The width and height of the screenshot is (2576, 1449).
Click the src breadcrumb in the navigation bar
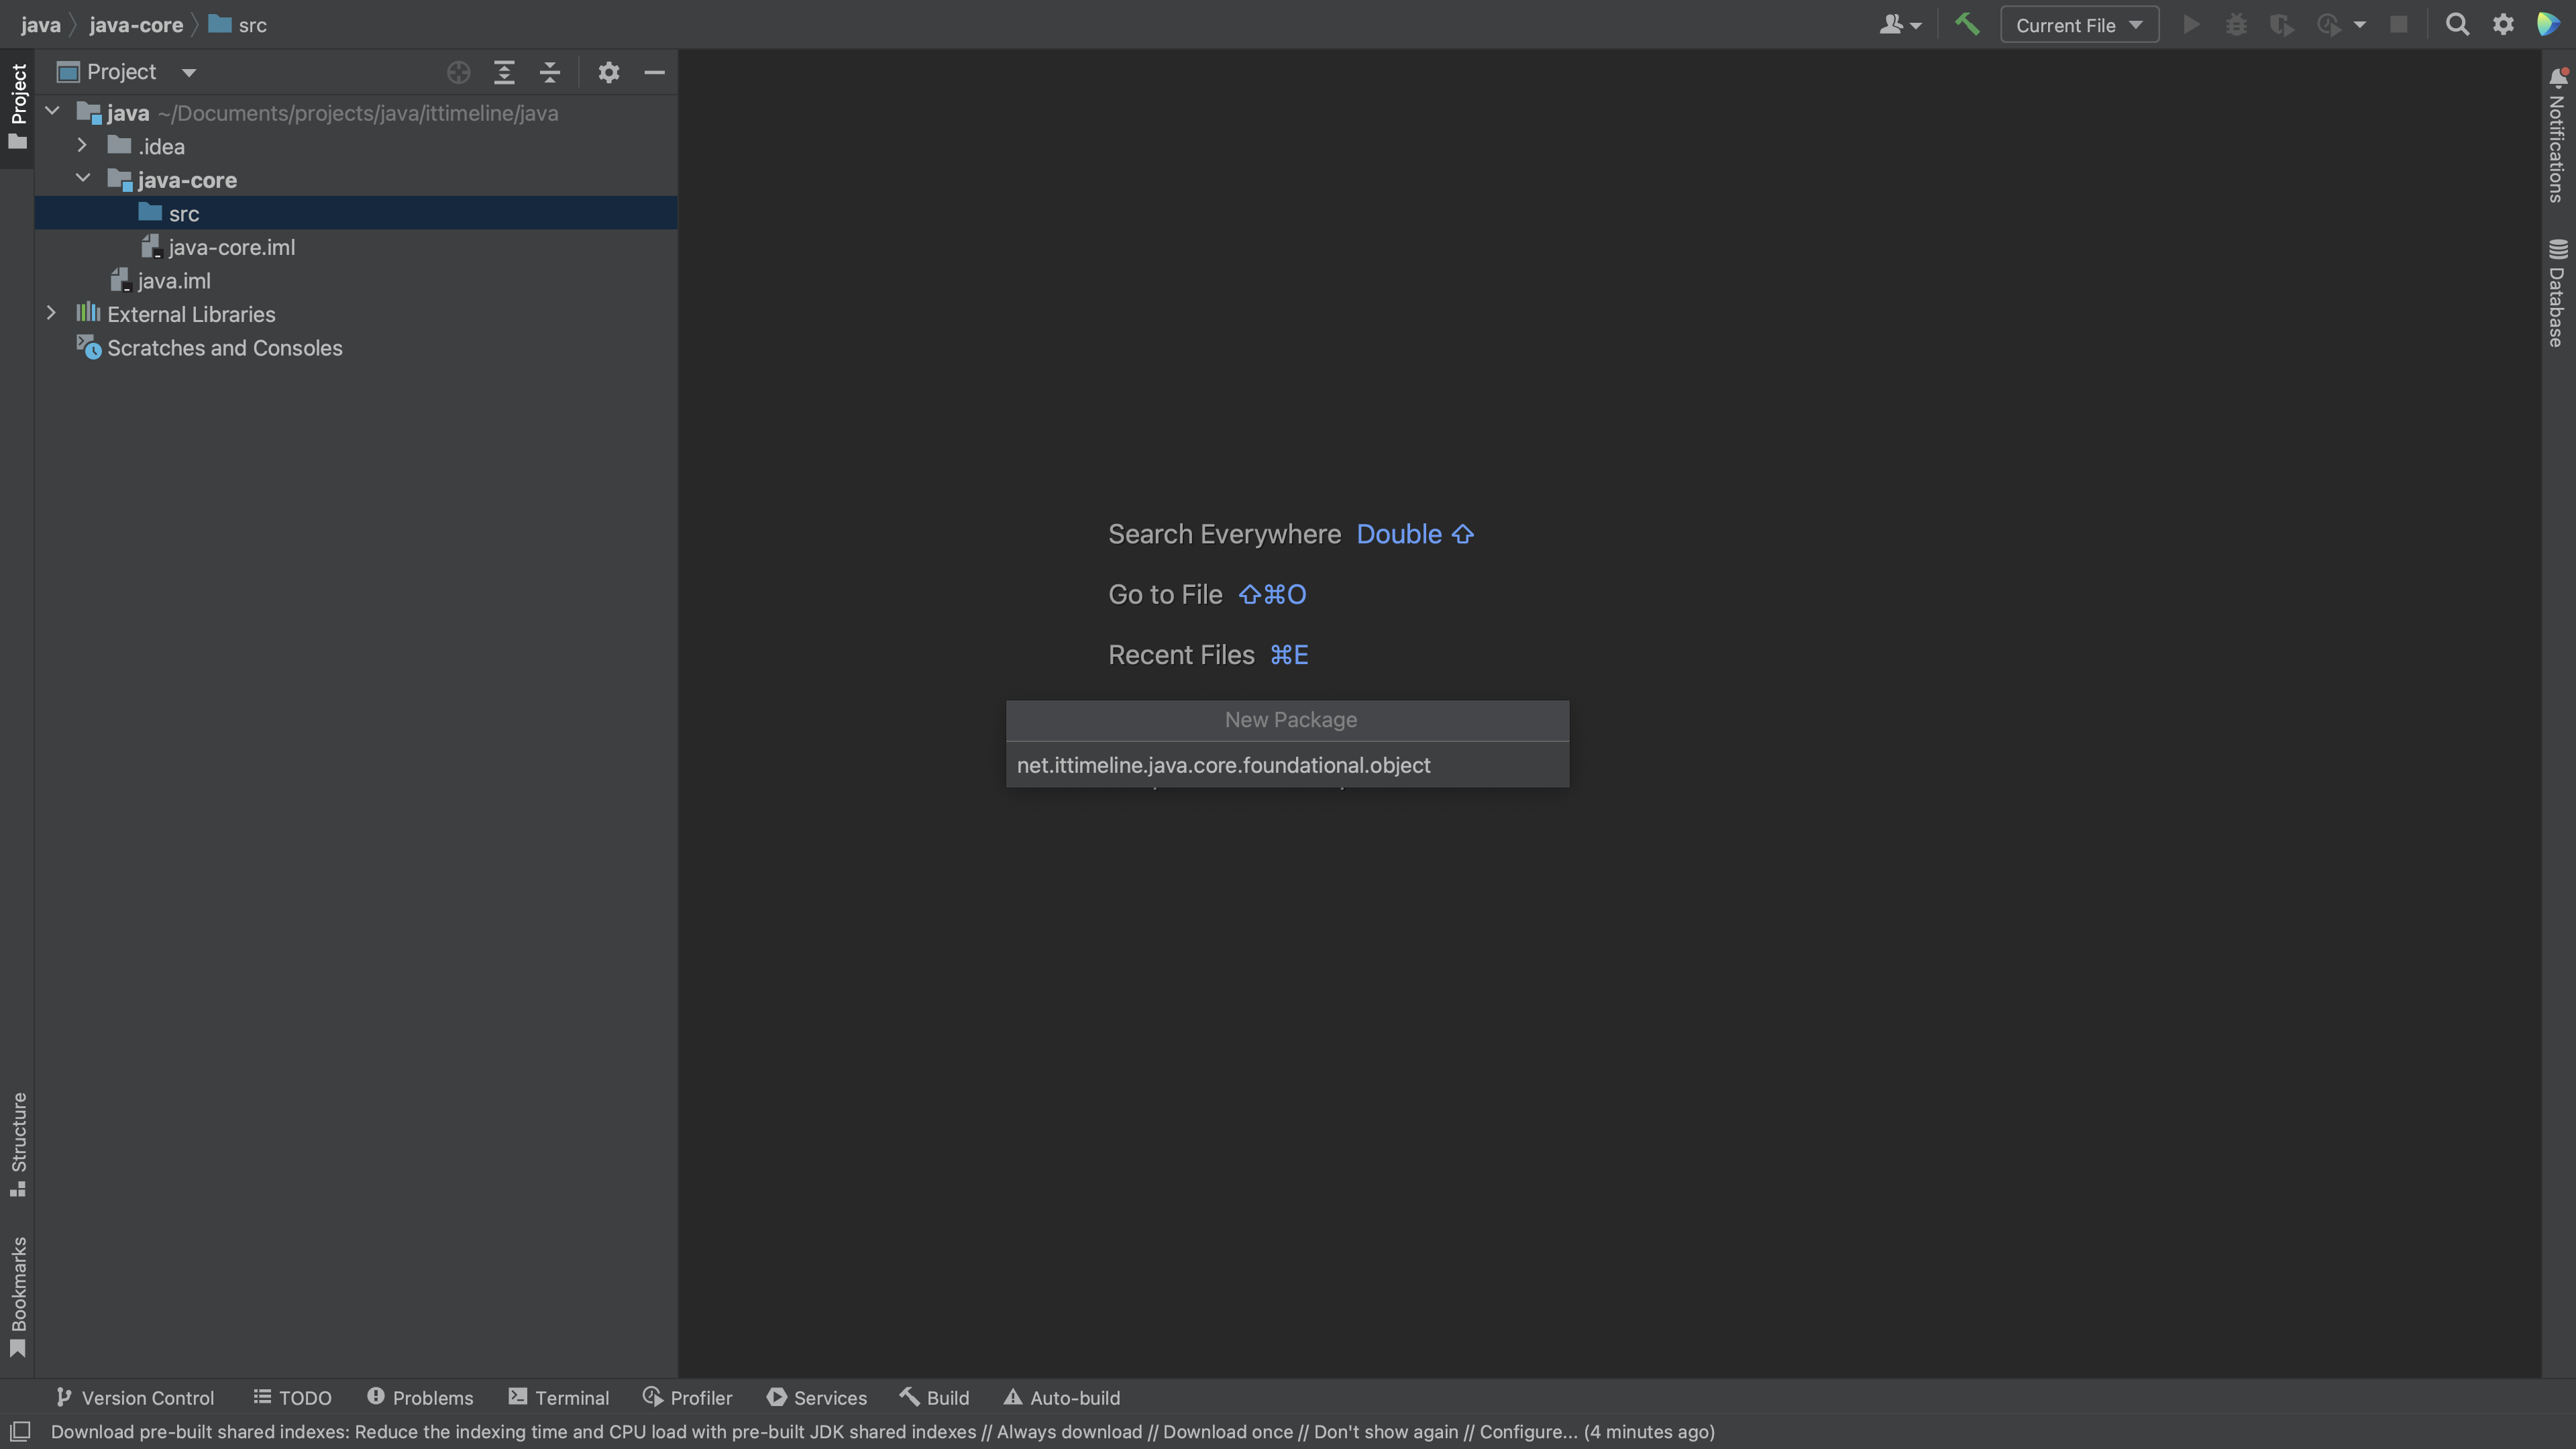238,25
